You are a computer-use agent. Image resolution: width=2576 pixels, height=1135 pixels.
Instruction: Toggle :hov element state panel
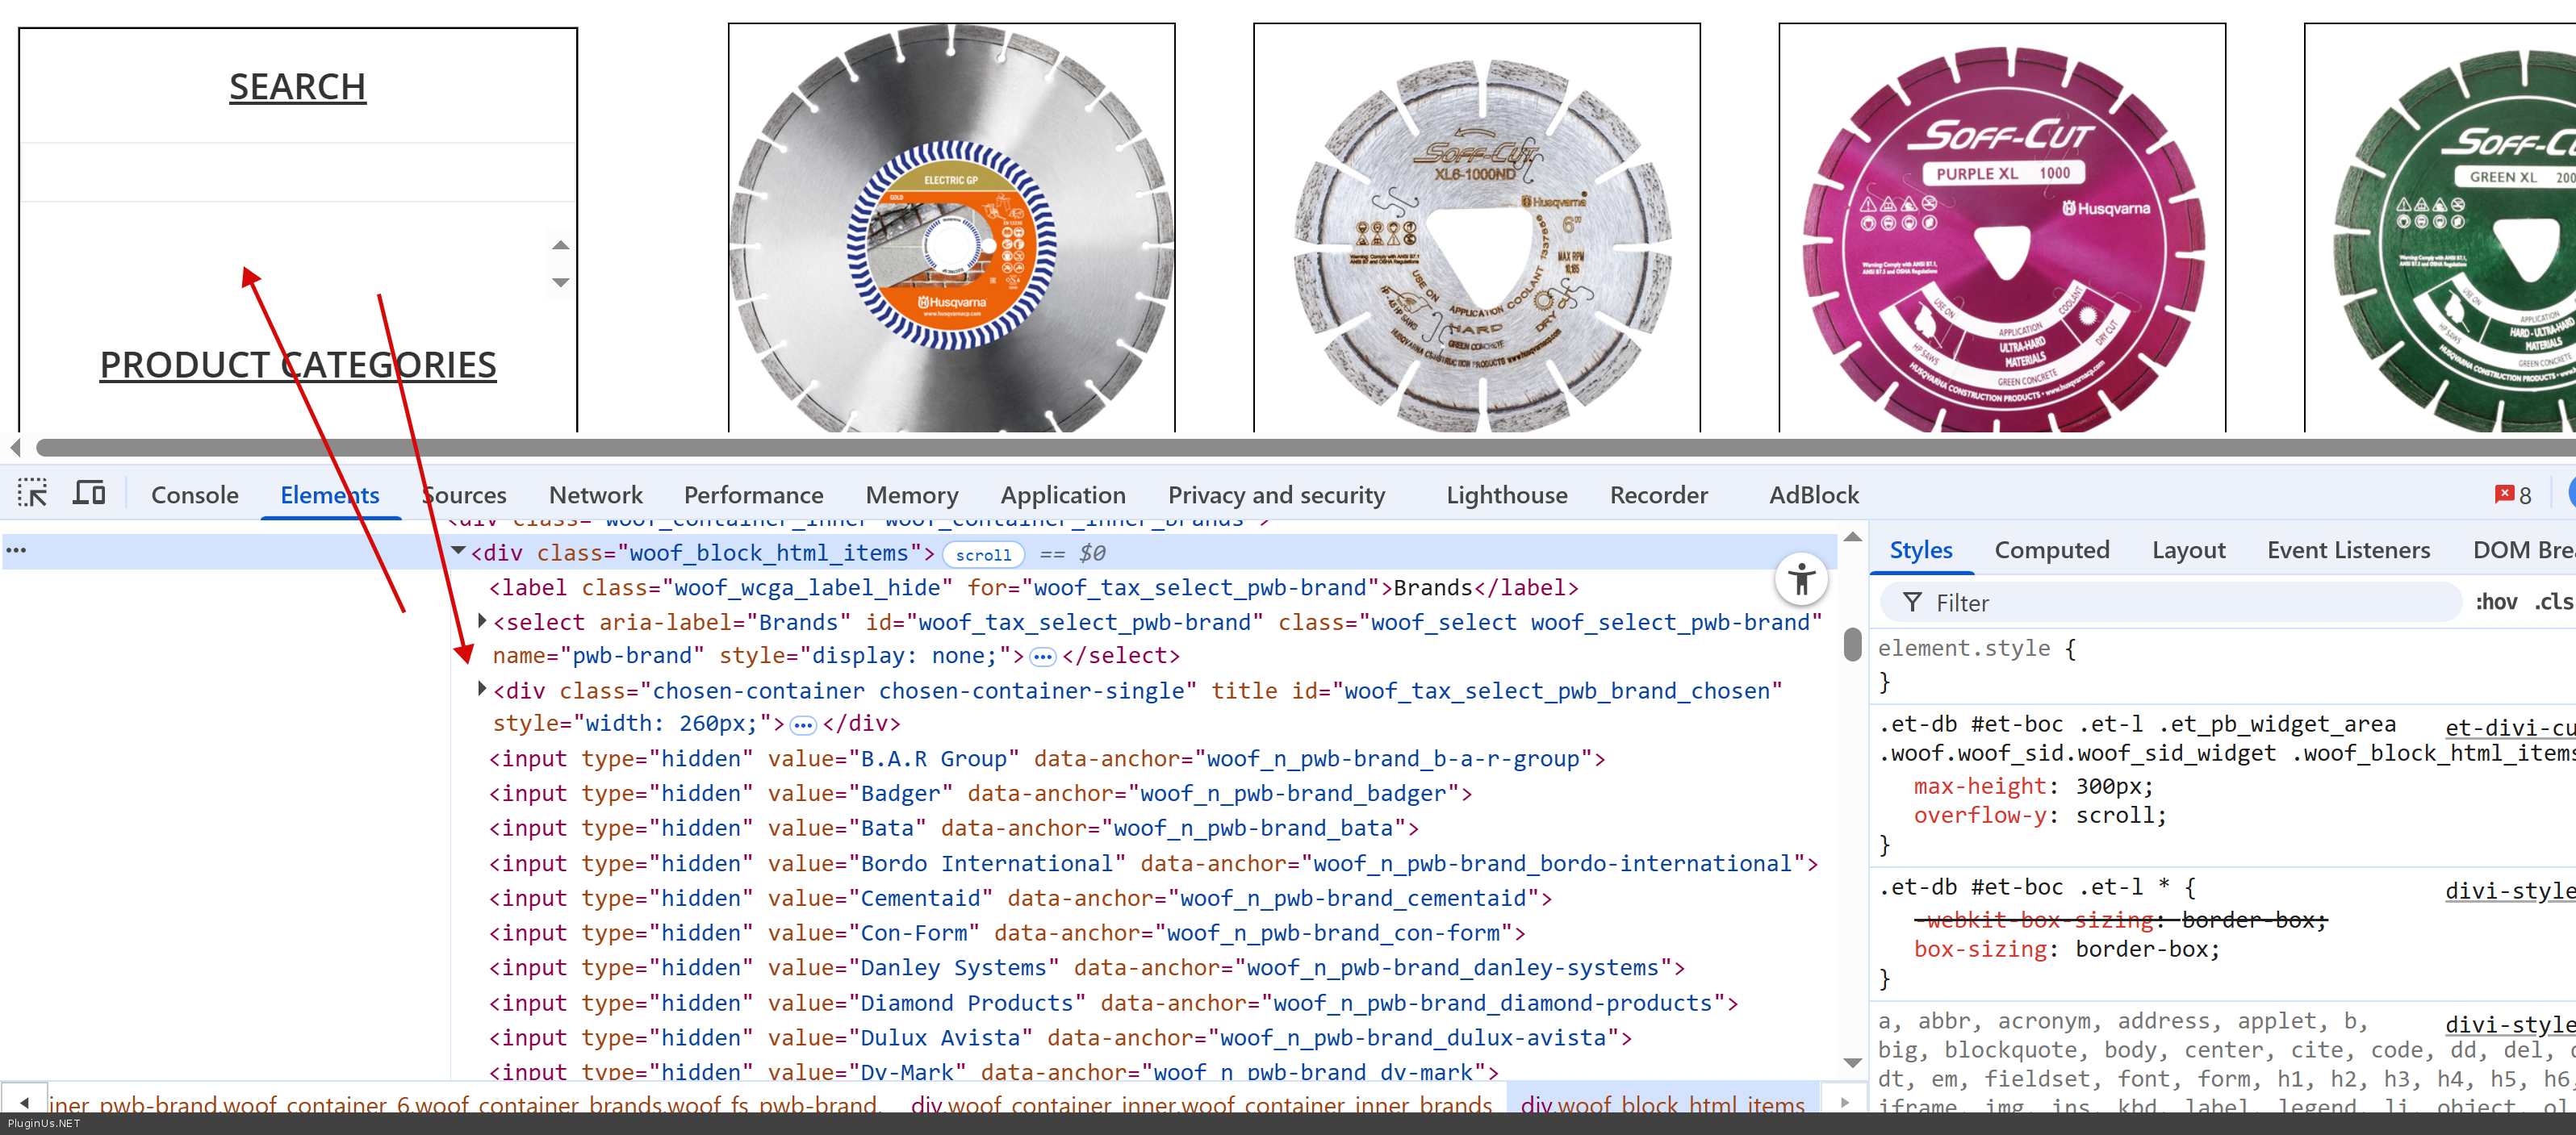coord(2495,602)
